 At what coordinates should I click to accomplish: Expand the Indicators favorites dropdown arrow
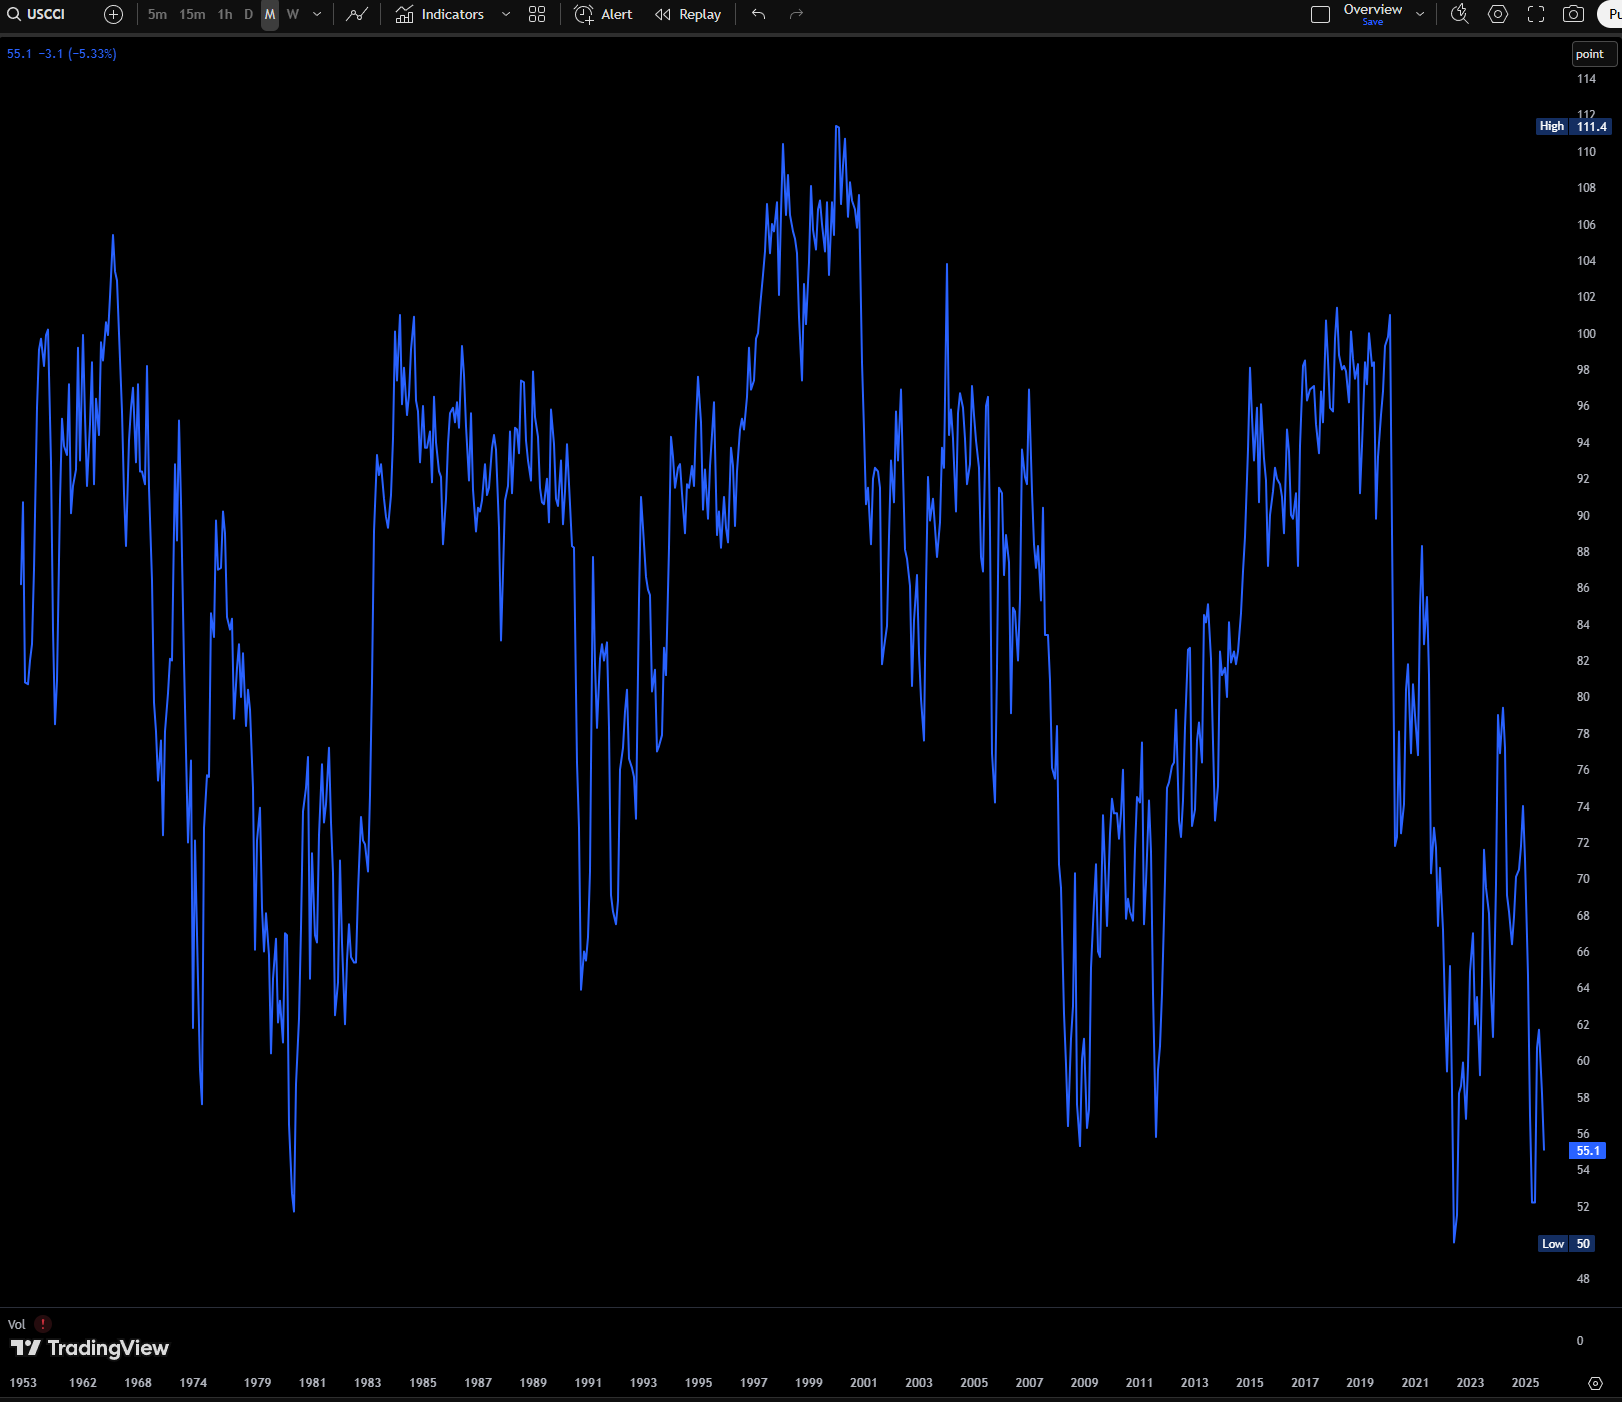point(506,14)
